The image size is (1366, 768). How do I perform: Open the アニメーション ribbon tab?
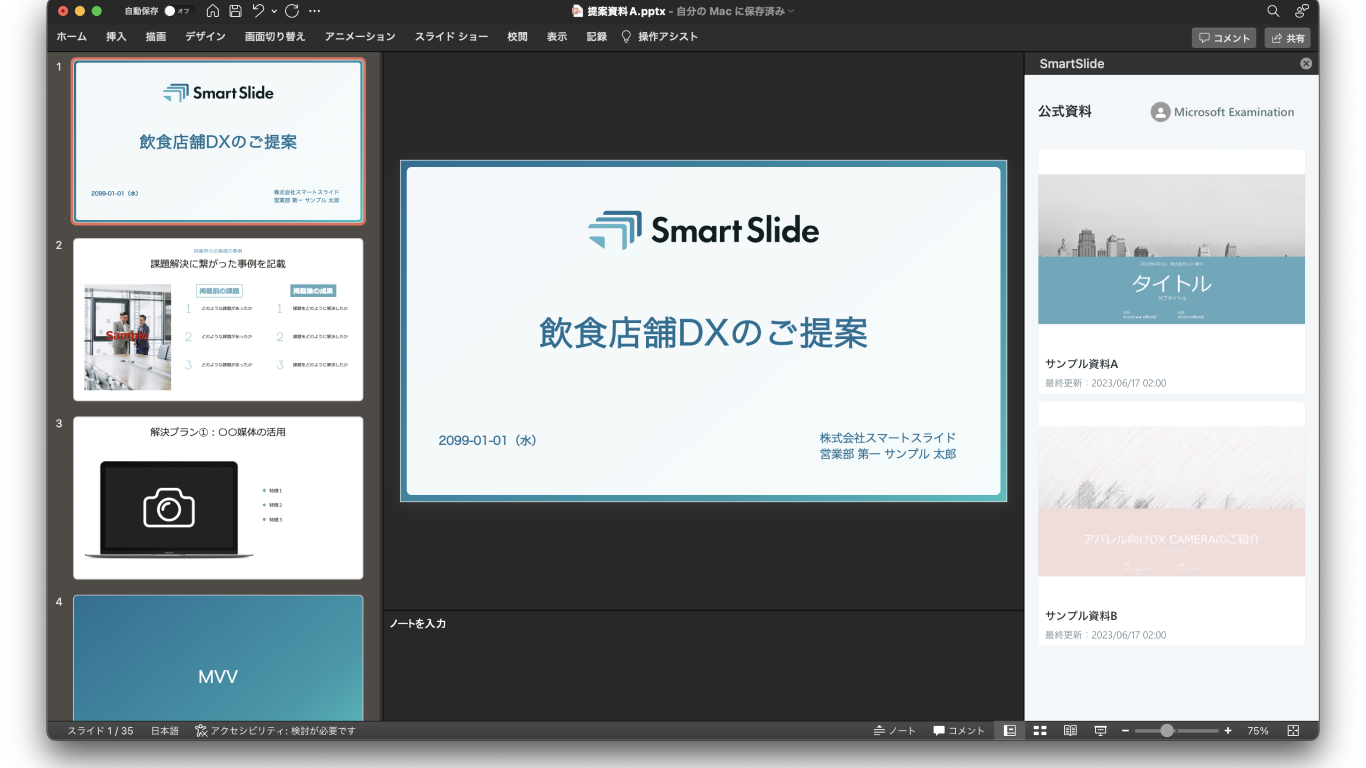tap(360, 37)
